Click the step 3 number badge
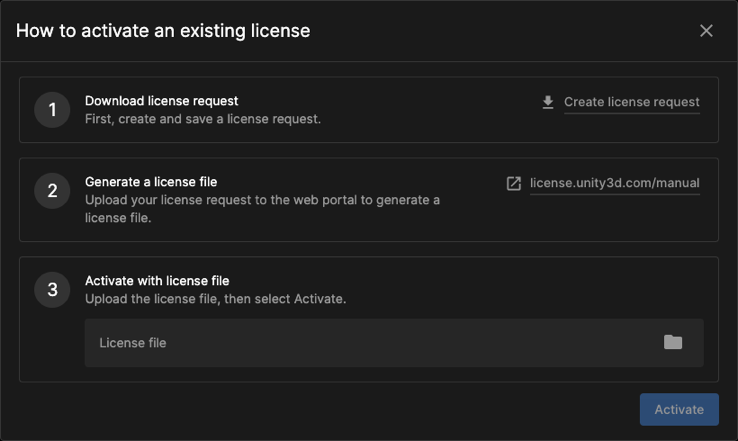Screen dimensions: 738x441 pos(52,290)
